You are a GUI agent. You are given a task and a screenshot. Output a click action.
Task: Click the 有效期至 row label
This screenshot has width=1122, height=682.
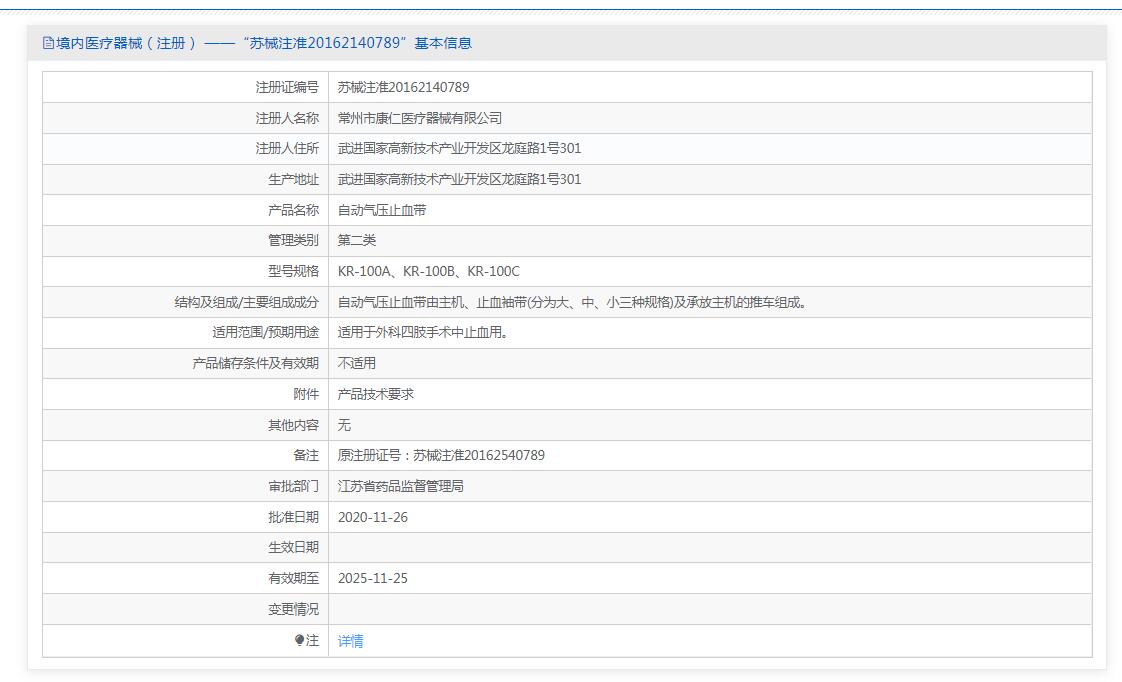[293, 578]
